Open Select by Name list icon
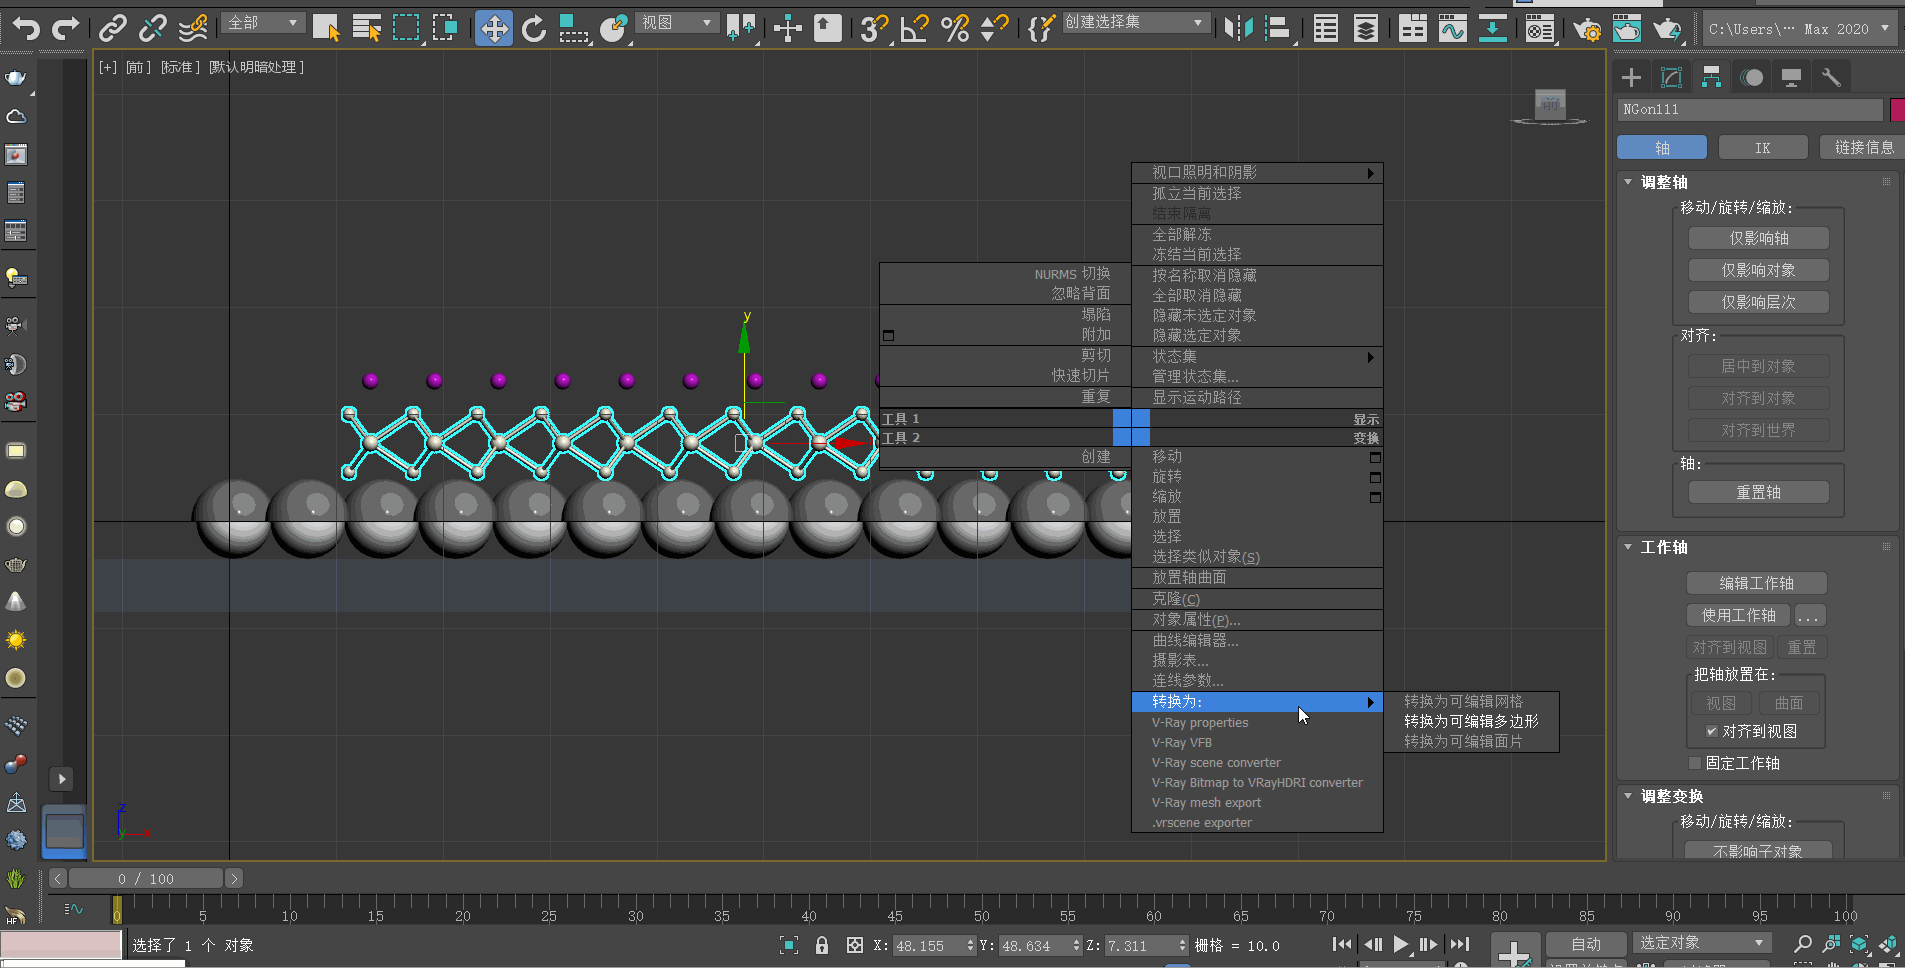The width and height of the screenshot is (1905, 968). pyautogui.click(x=367, y=28)
